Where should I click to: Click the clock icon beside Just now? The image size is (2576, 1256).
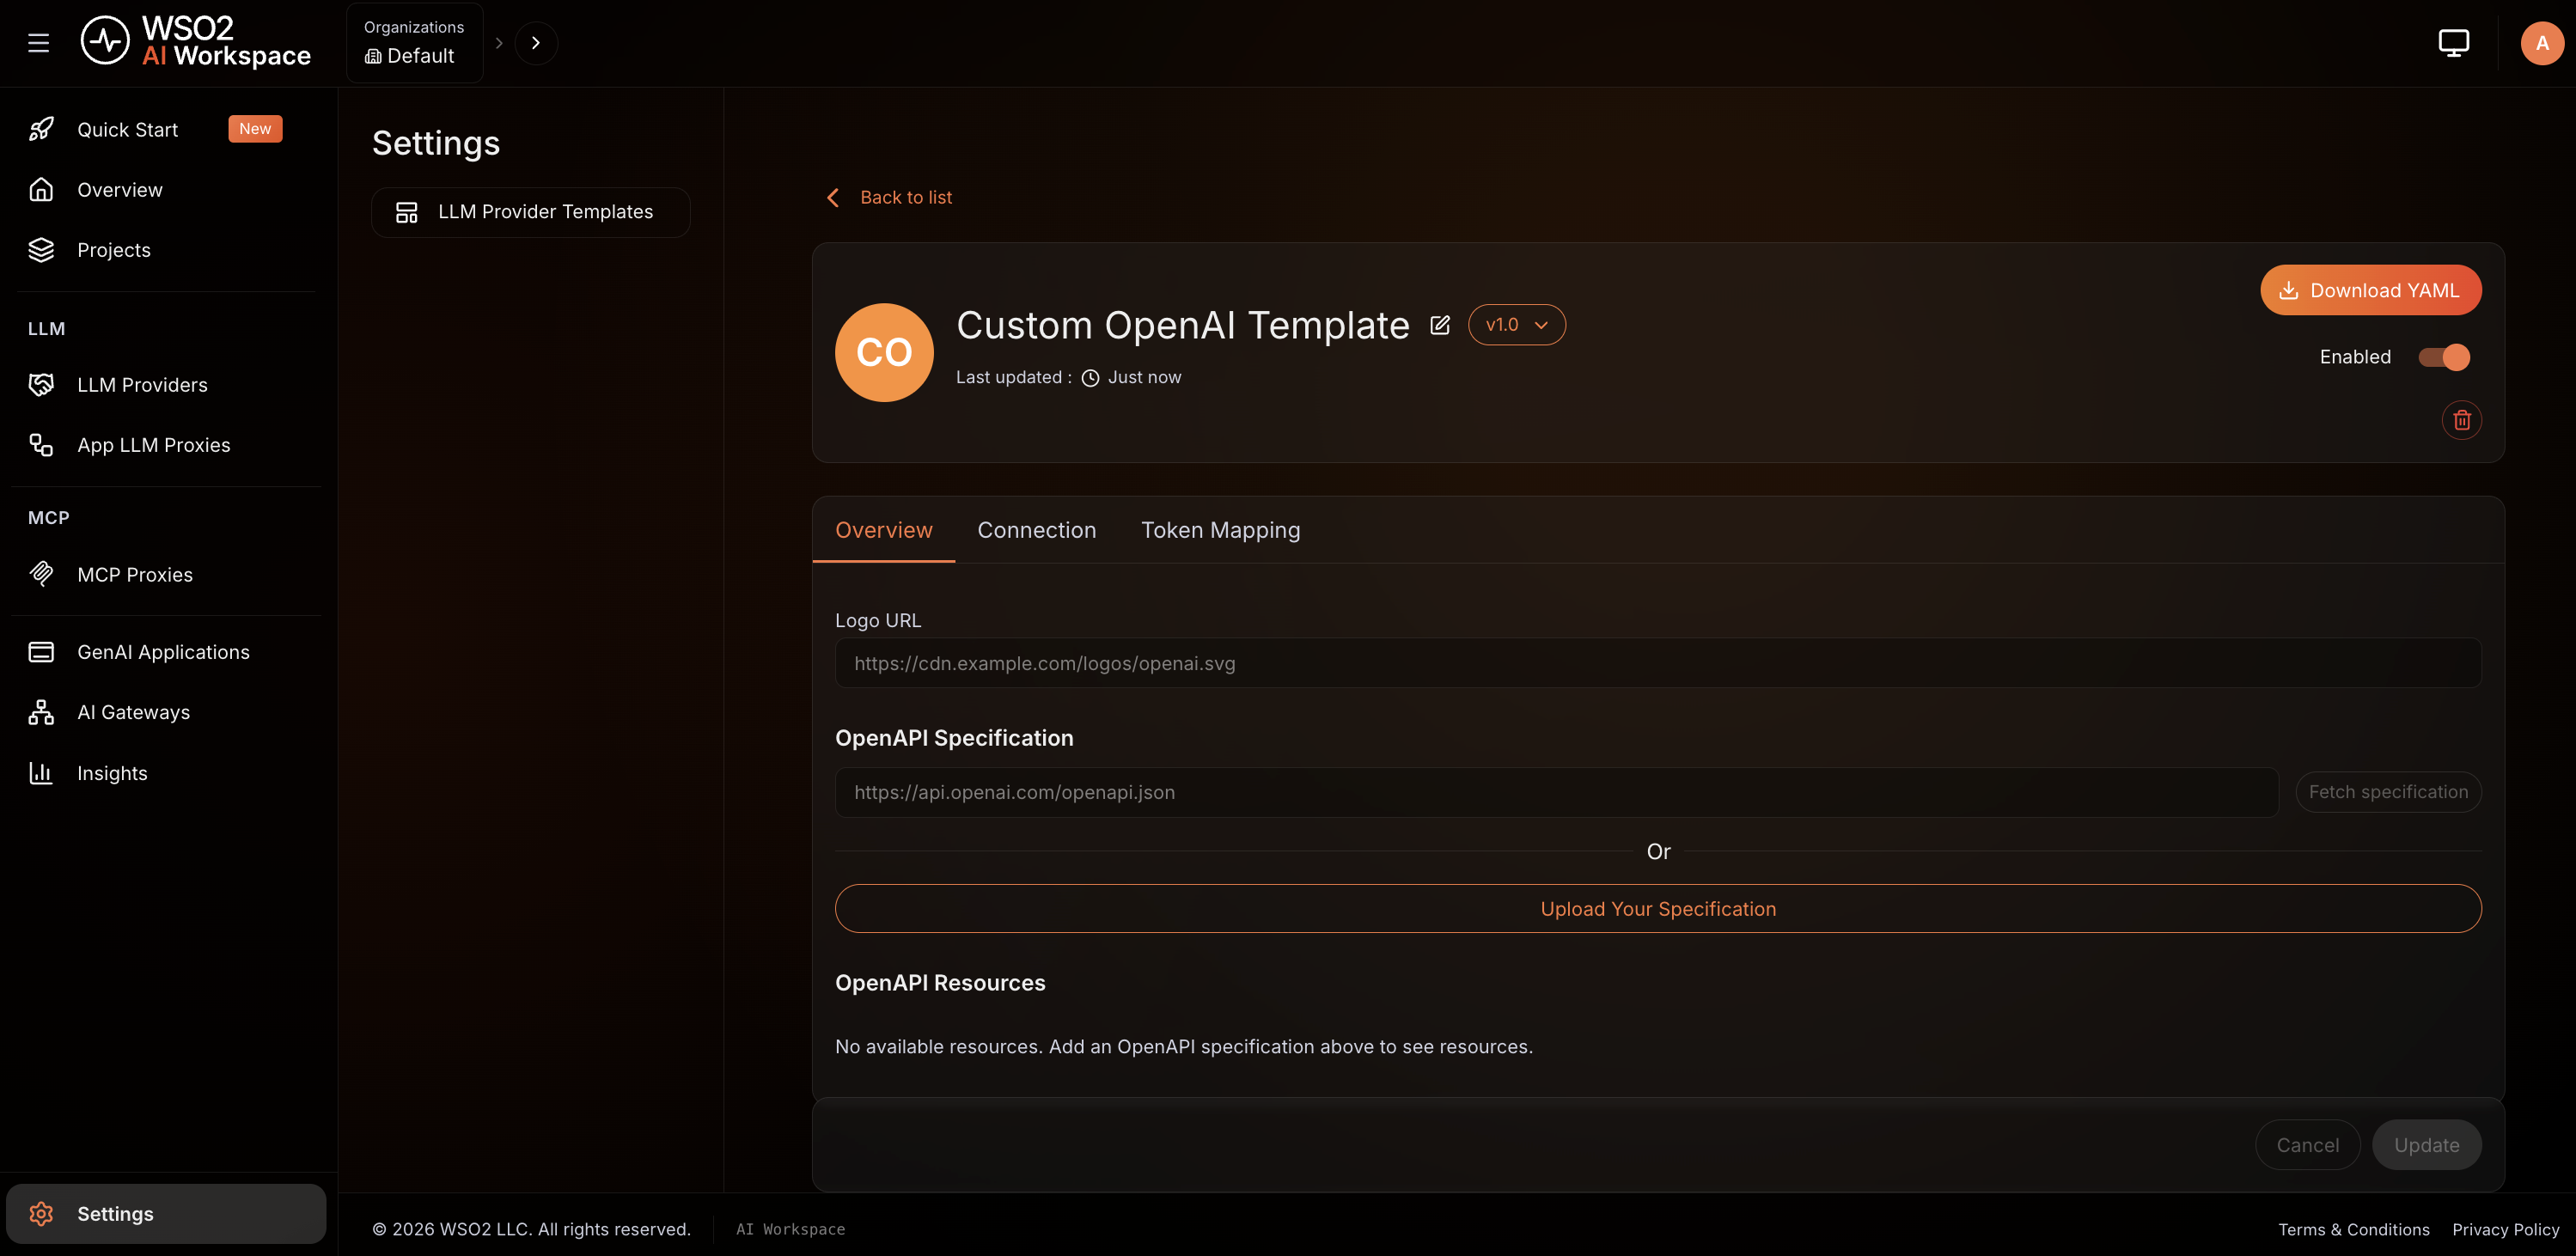(x=1090, y=378)
